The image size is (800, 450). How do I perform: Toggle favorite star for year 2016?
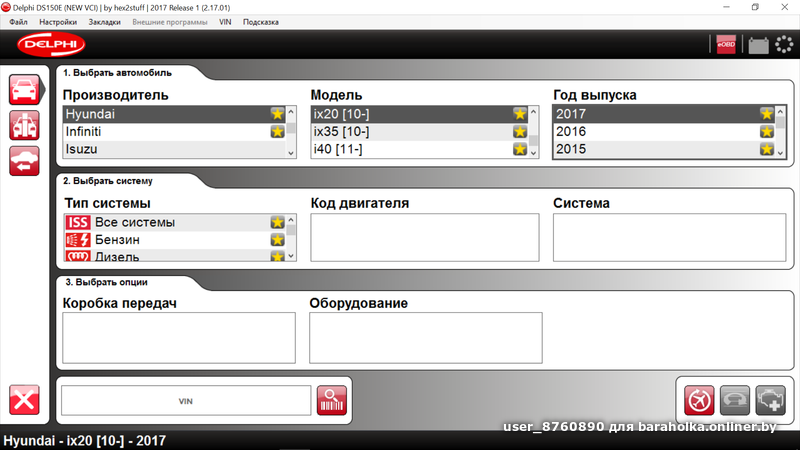point(766,132)
